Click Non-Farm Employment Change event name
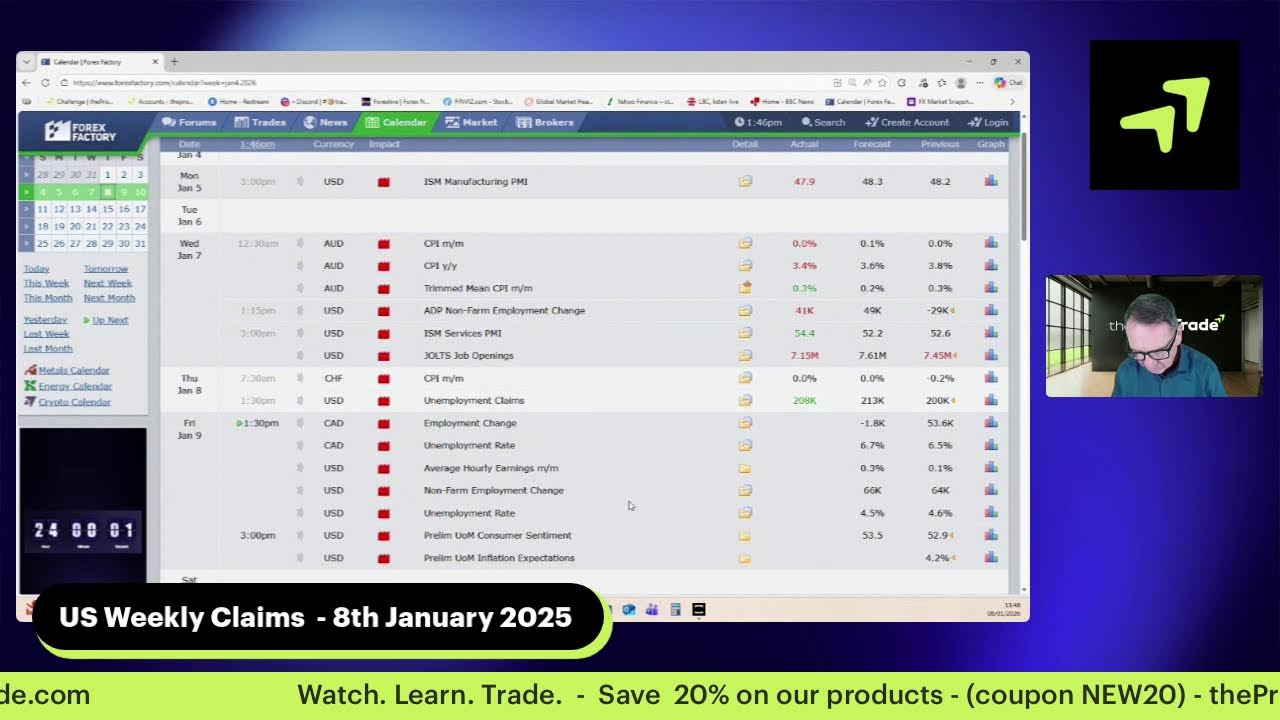 (494, 491)
